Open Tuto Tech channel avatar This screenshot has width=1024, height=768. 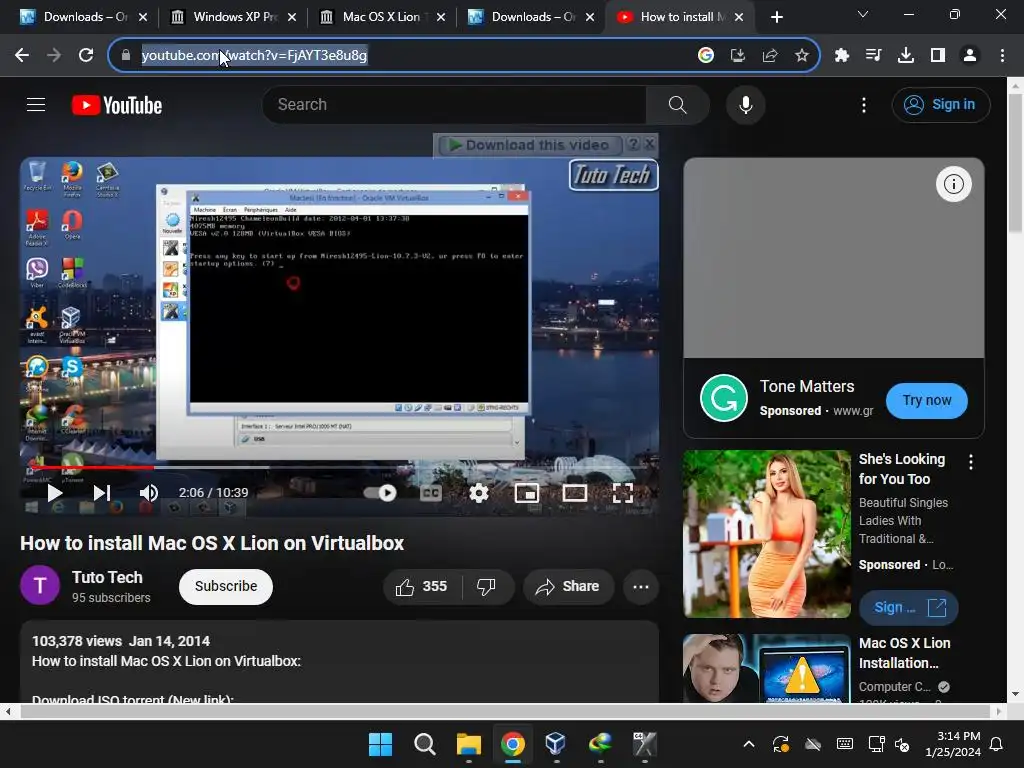point(40,585)
